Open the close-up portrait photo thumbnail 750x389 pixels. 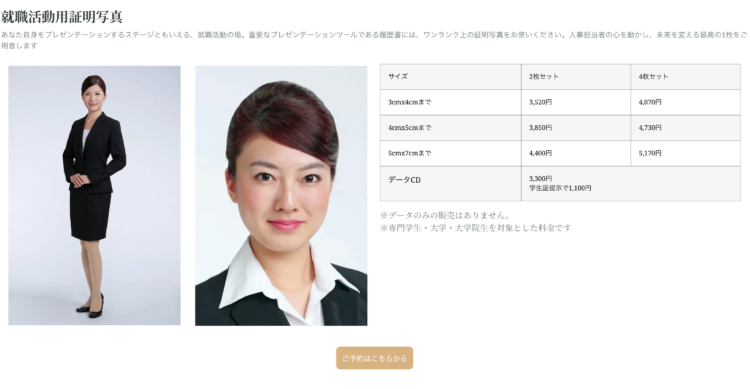pos(281,196)
